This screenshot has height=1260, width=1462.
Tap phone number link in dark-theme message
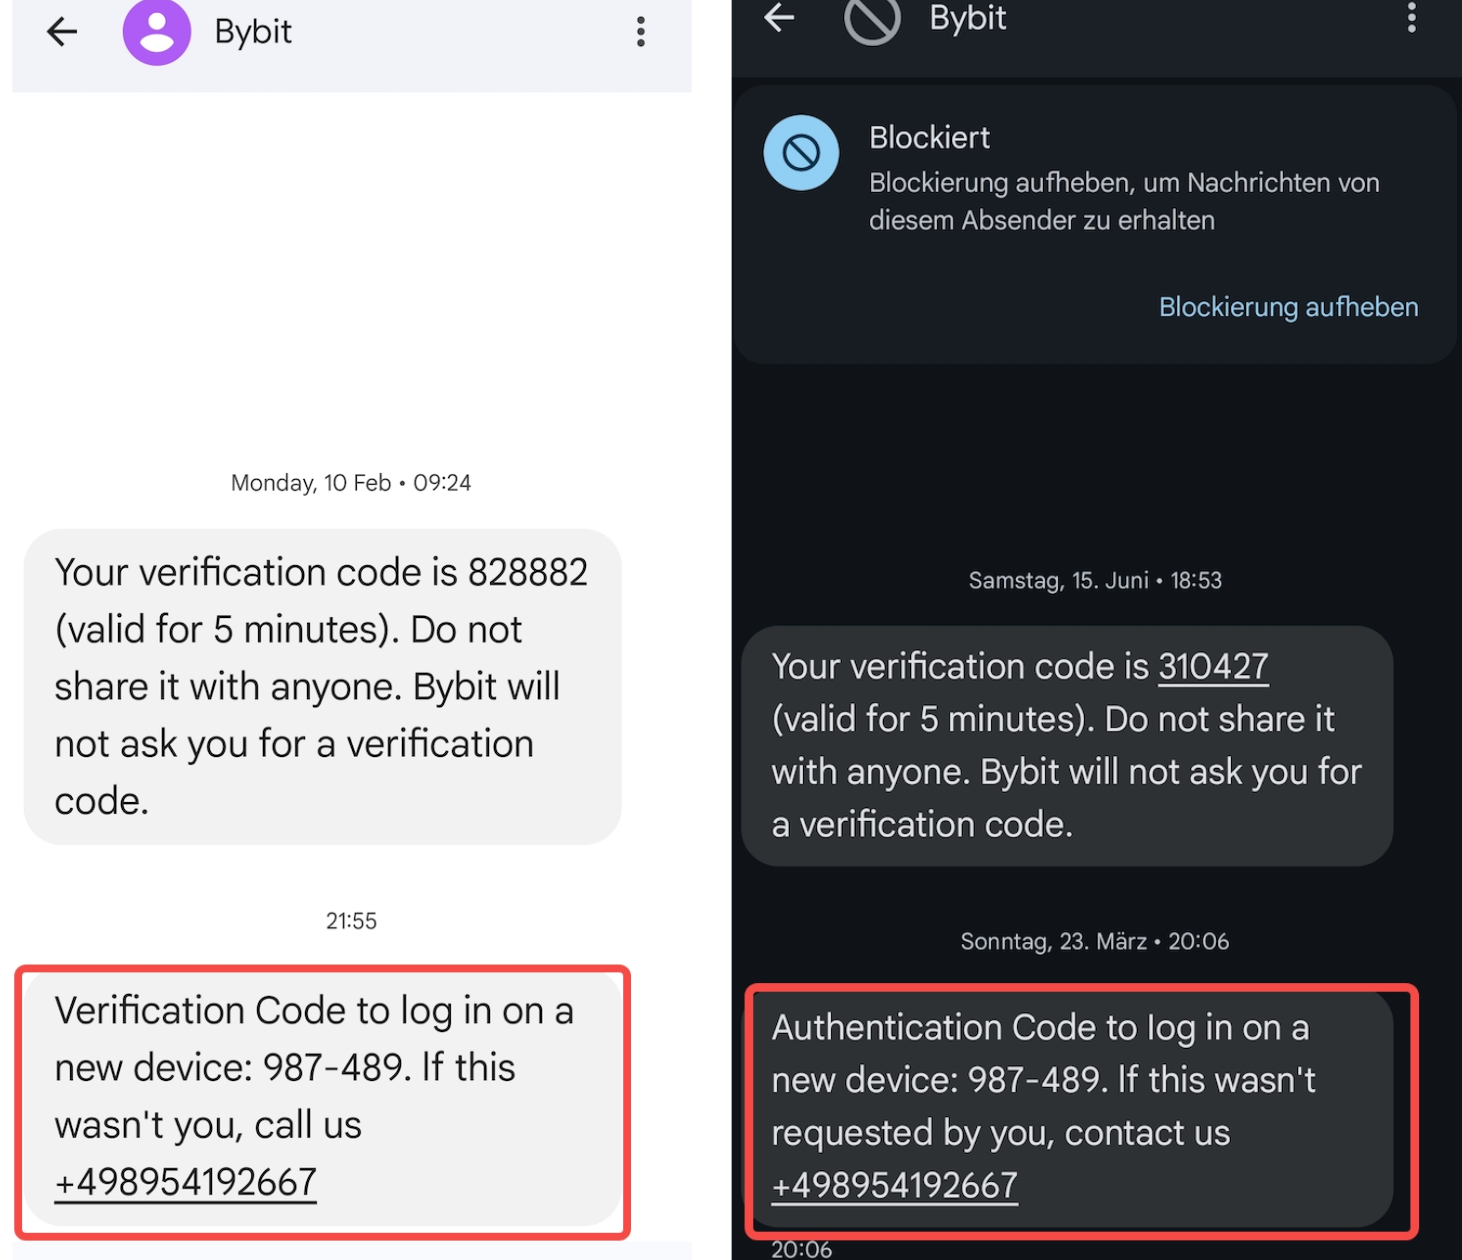click(x=895, y=1185)
